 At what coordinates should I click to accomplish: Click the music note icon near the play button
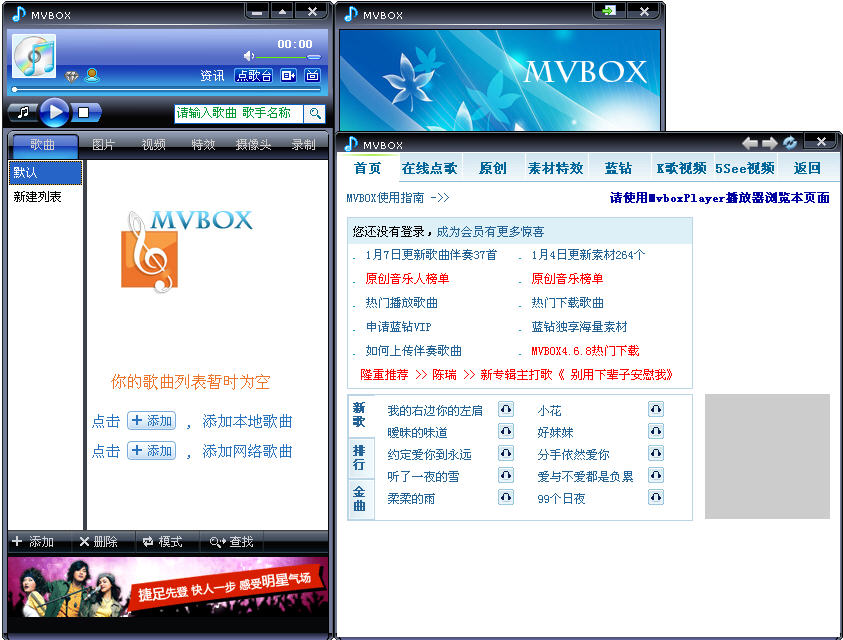coord(23,112)
